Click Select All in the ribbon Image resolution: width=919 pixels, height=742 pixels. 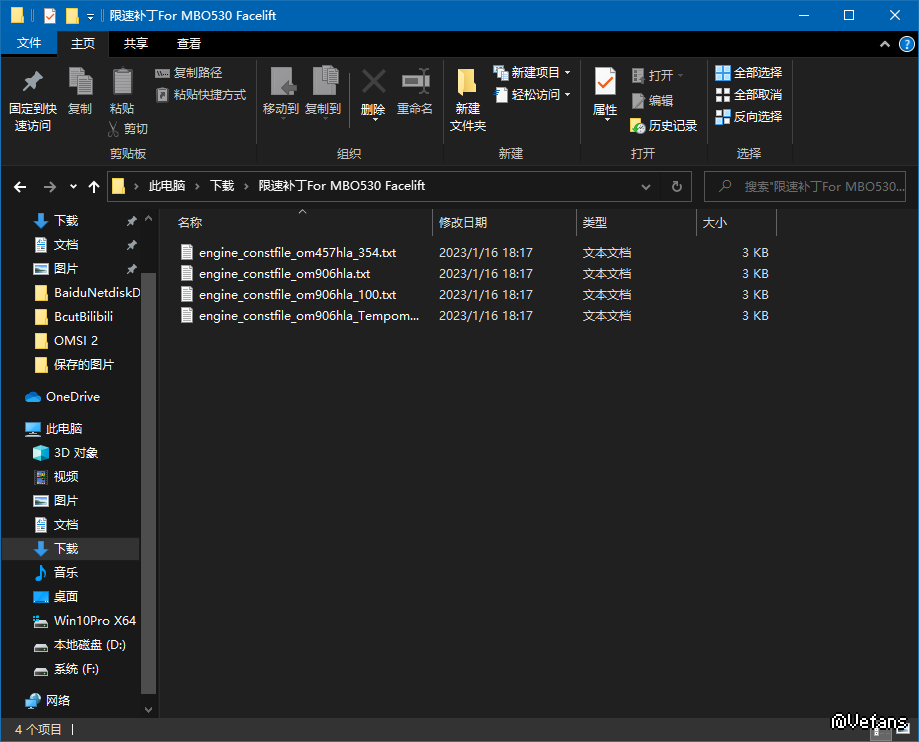tap(749, 73)
